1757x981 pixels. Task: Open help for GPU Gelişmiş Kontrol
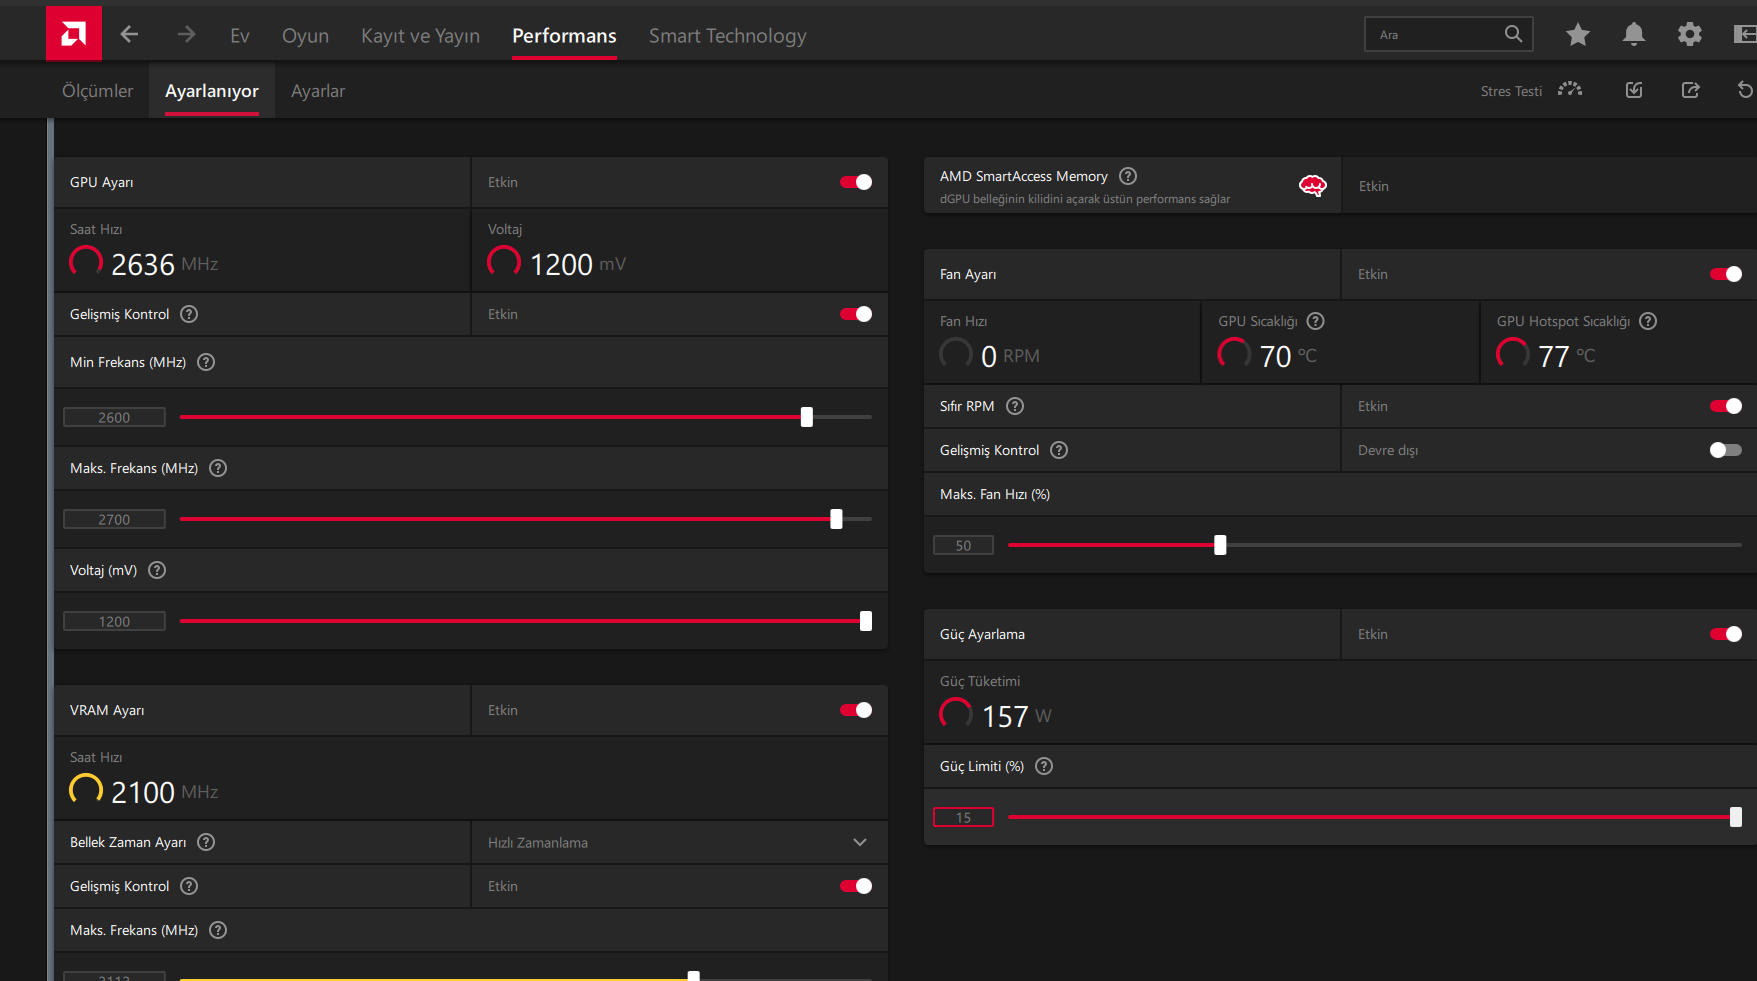tap(189, 314)
